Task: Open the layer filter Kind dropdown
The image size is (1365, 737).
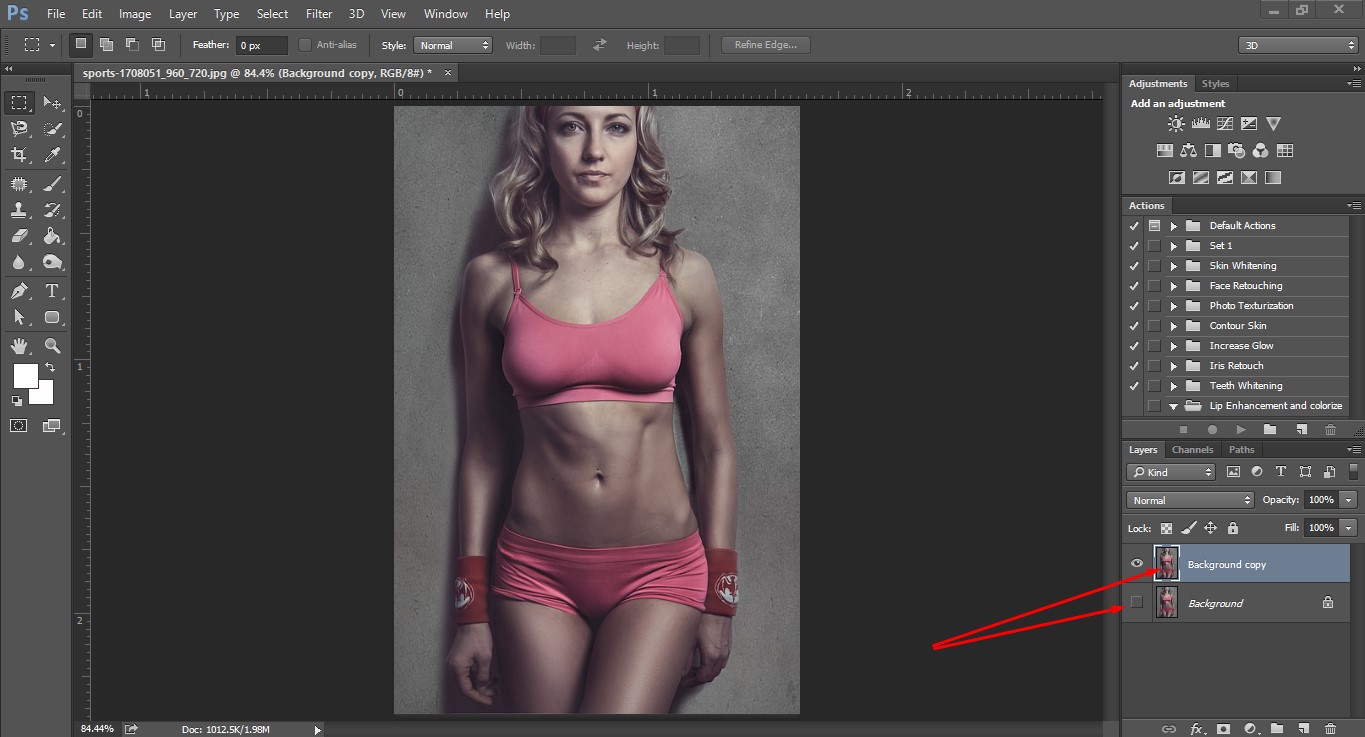Action: 1171,472
